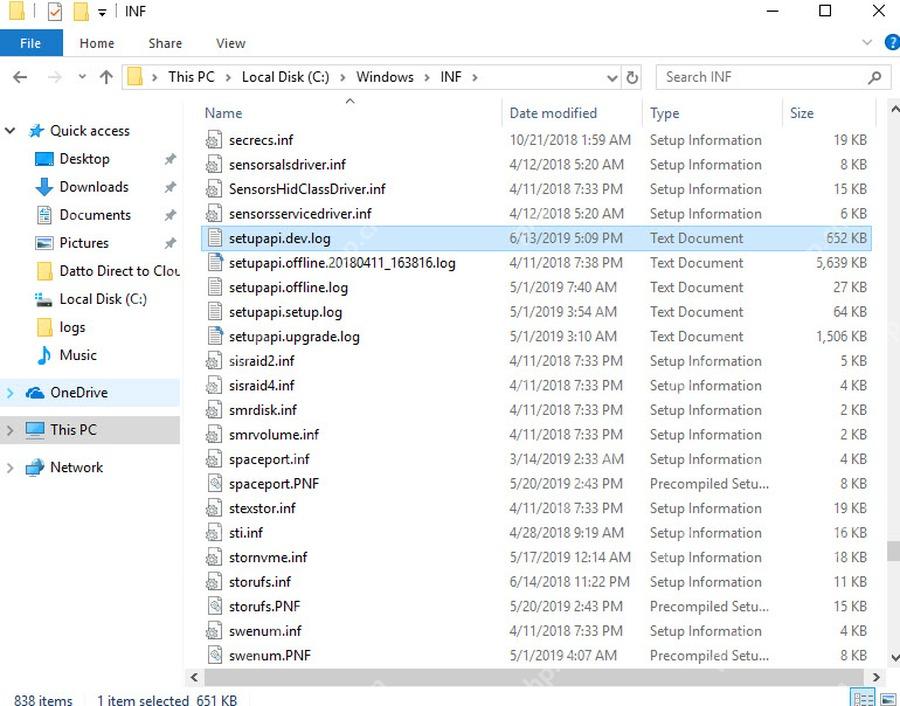Open Music in the sidebar
The image size is (900, 706).
pyautogui.click(x=78, y=355)
